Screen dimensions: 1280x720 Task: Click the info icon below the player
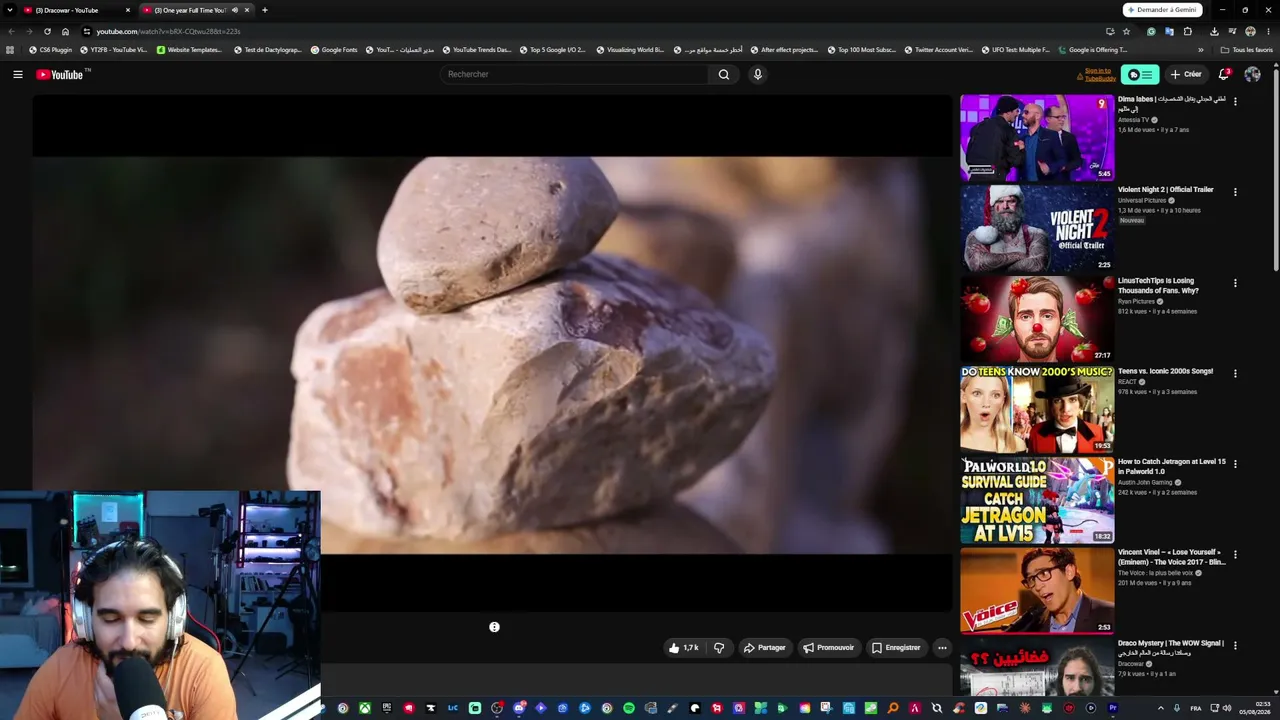pos(494,627)
